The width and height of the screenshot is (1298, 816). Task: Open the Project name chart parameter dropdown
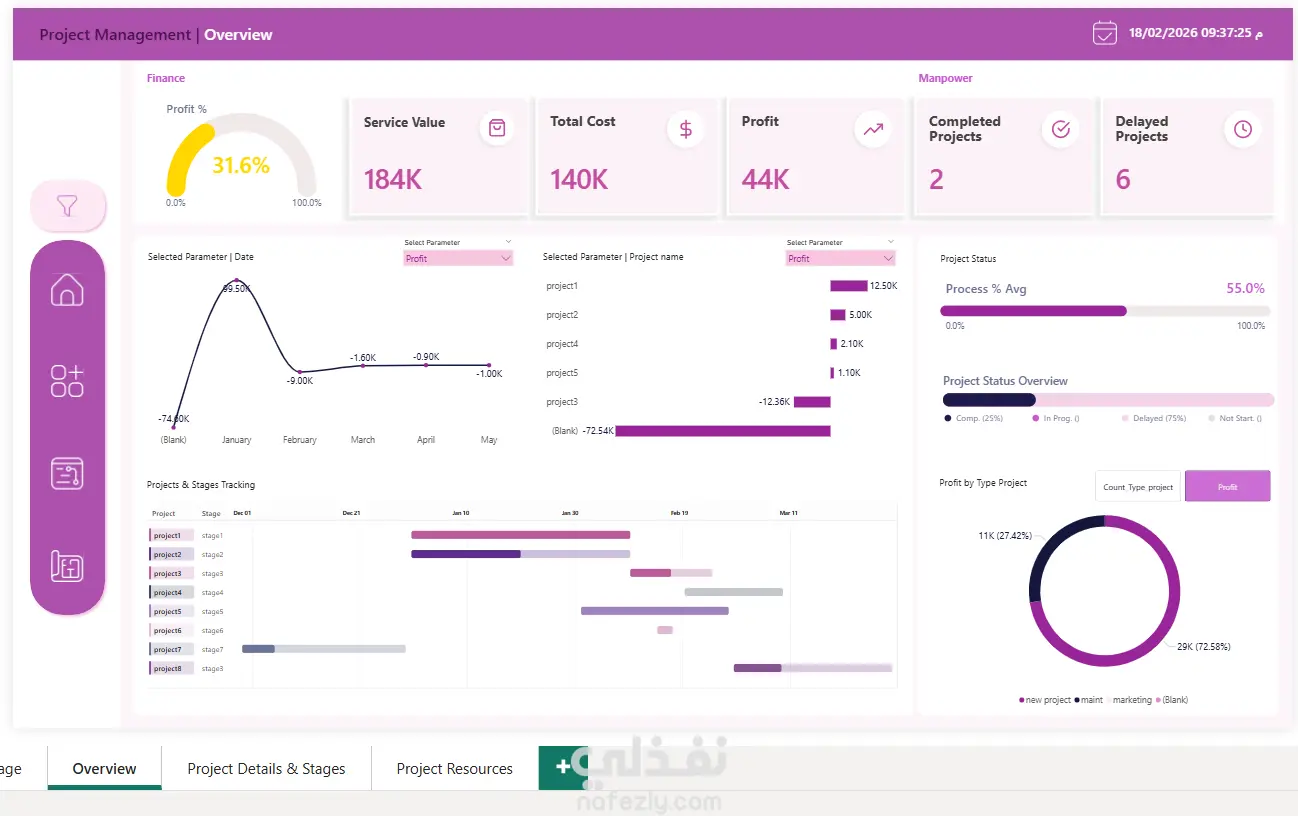840,258
